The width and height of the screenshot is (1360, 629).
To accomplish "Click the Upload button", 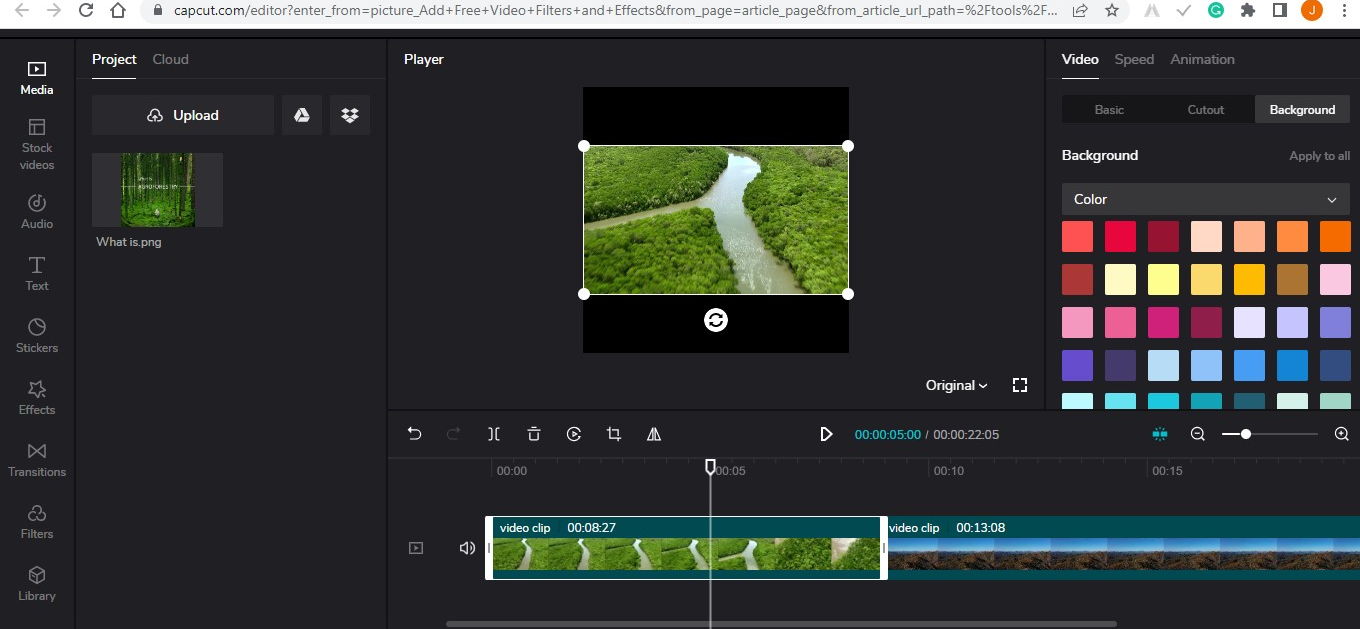I will (x=183, y=115).
